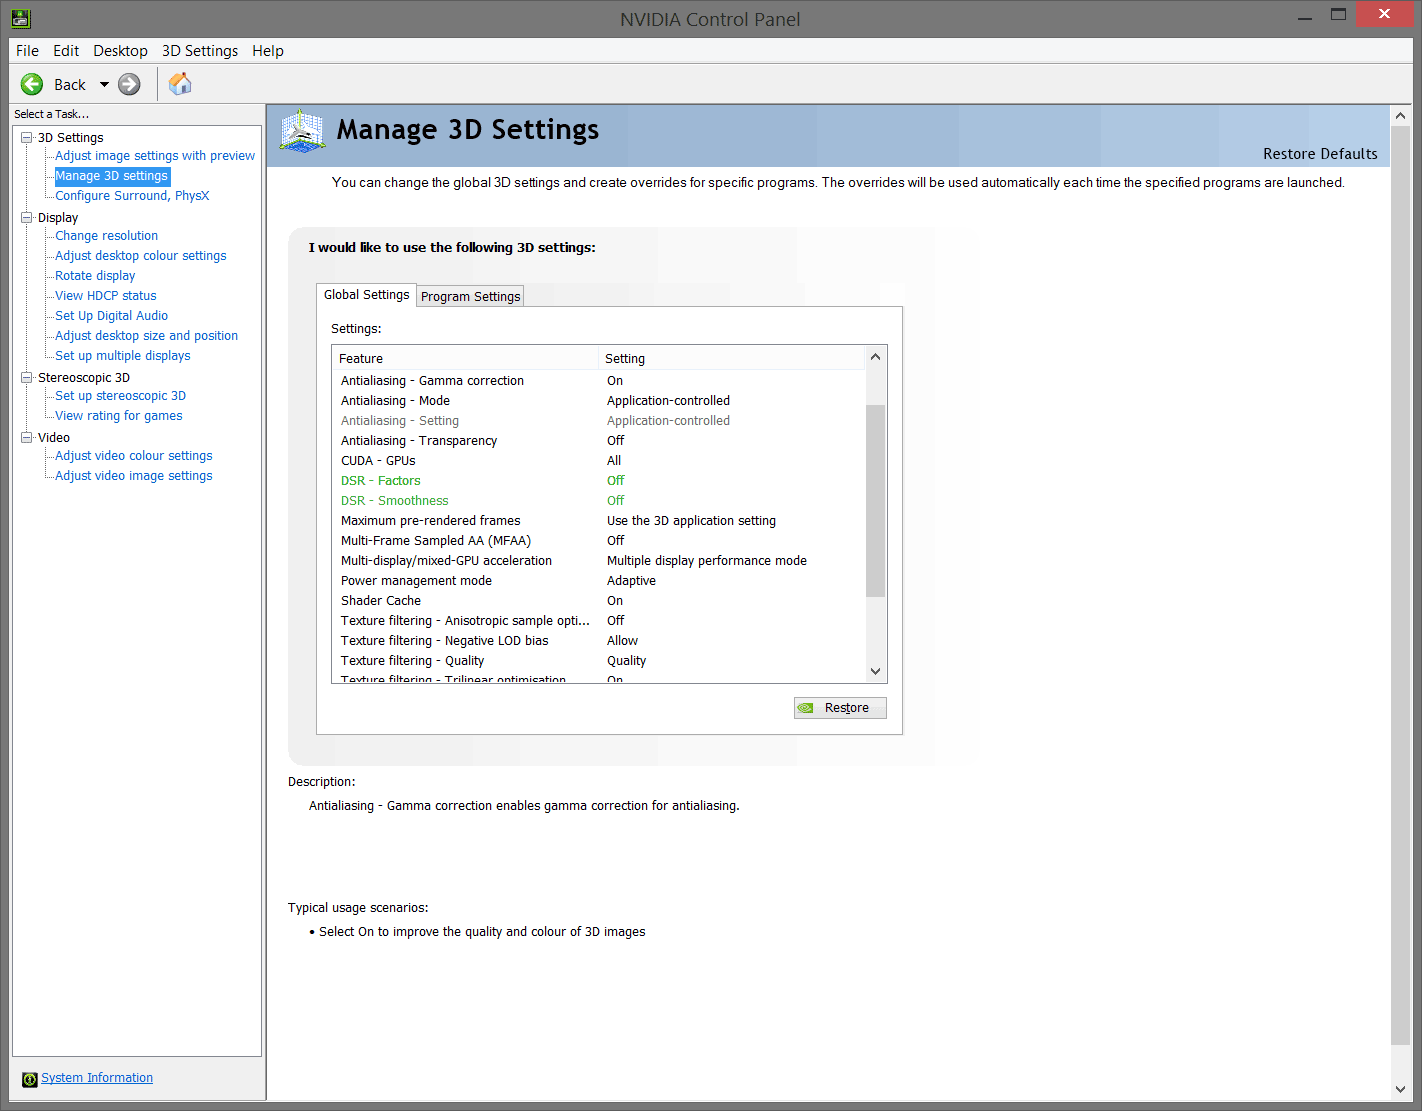Screen dimensions: 1422x1111
Task: Open Change resolution page
Action: (x=106, y=236)
